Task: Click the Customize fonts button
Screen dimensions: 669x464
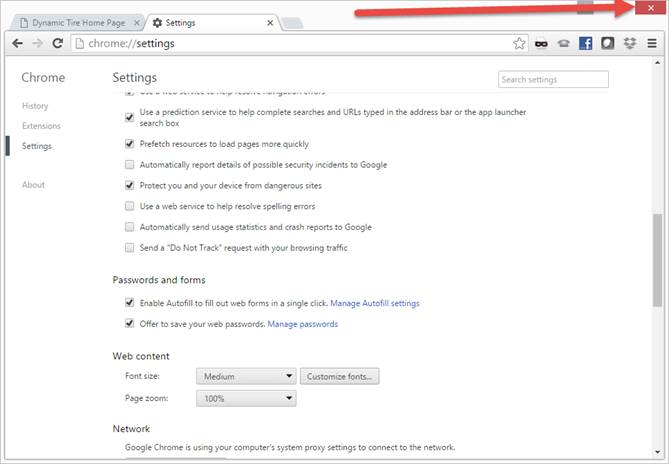Action: click(340, 376)
